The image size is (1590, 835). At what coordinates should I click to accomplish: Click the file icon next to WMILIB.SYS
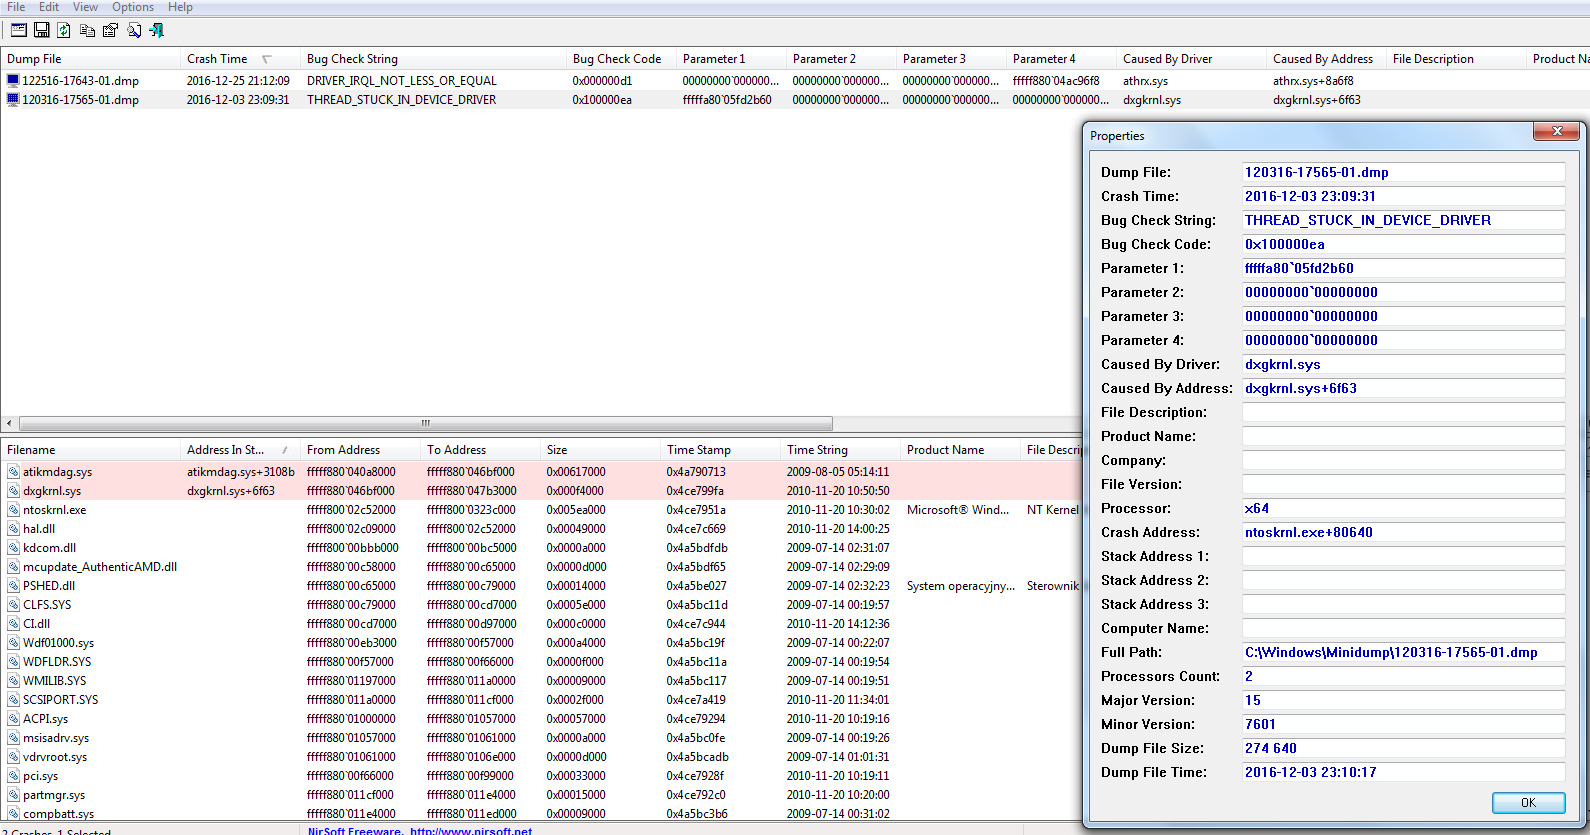click(x=13, y=680)
